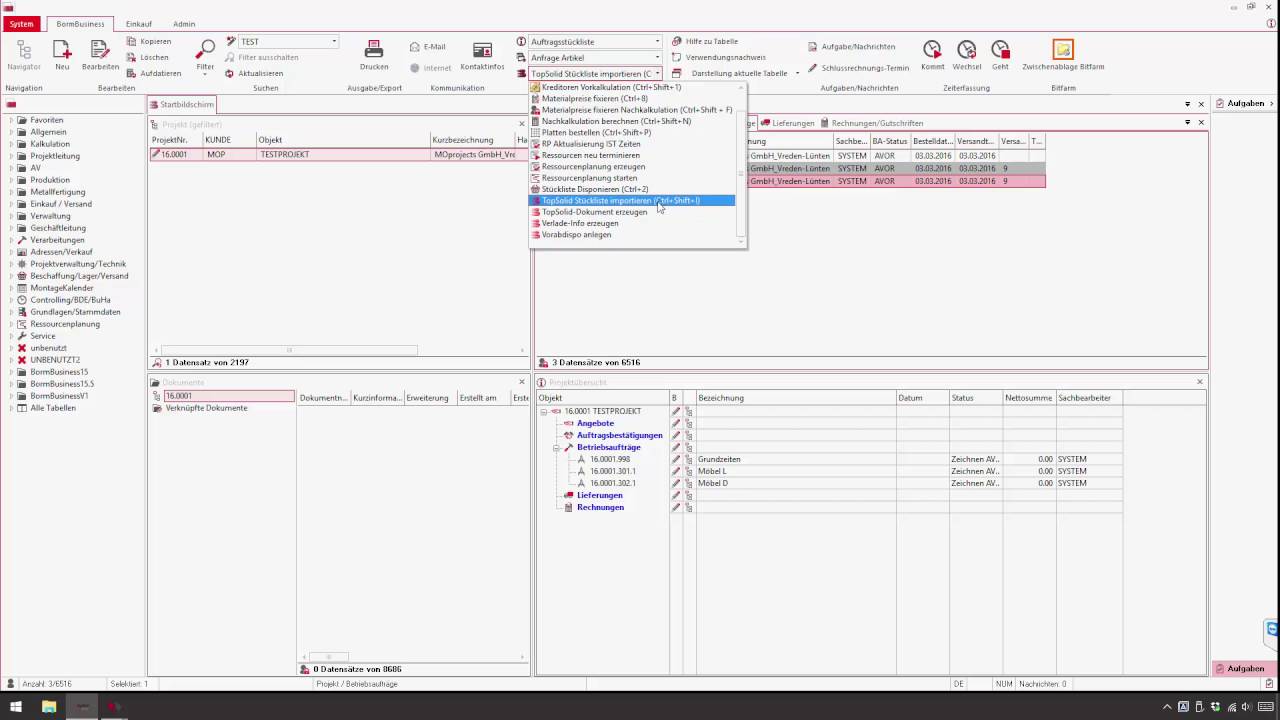This screenshot has height=720, width=1280.
Task: Click Aufgabe/Nachrichten in ribbon
Action: click(x=852, y=47)
